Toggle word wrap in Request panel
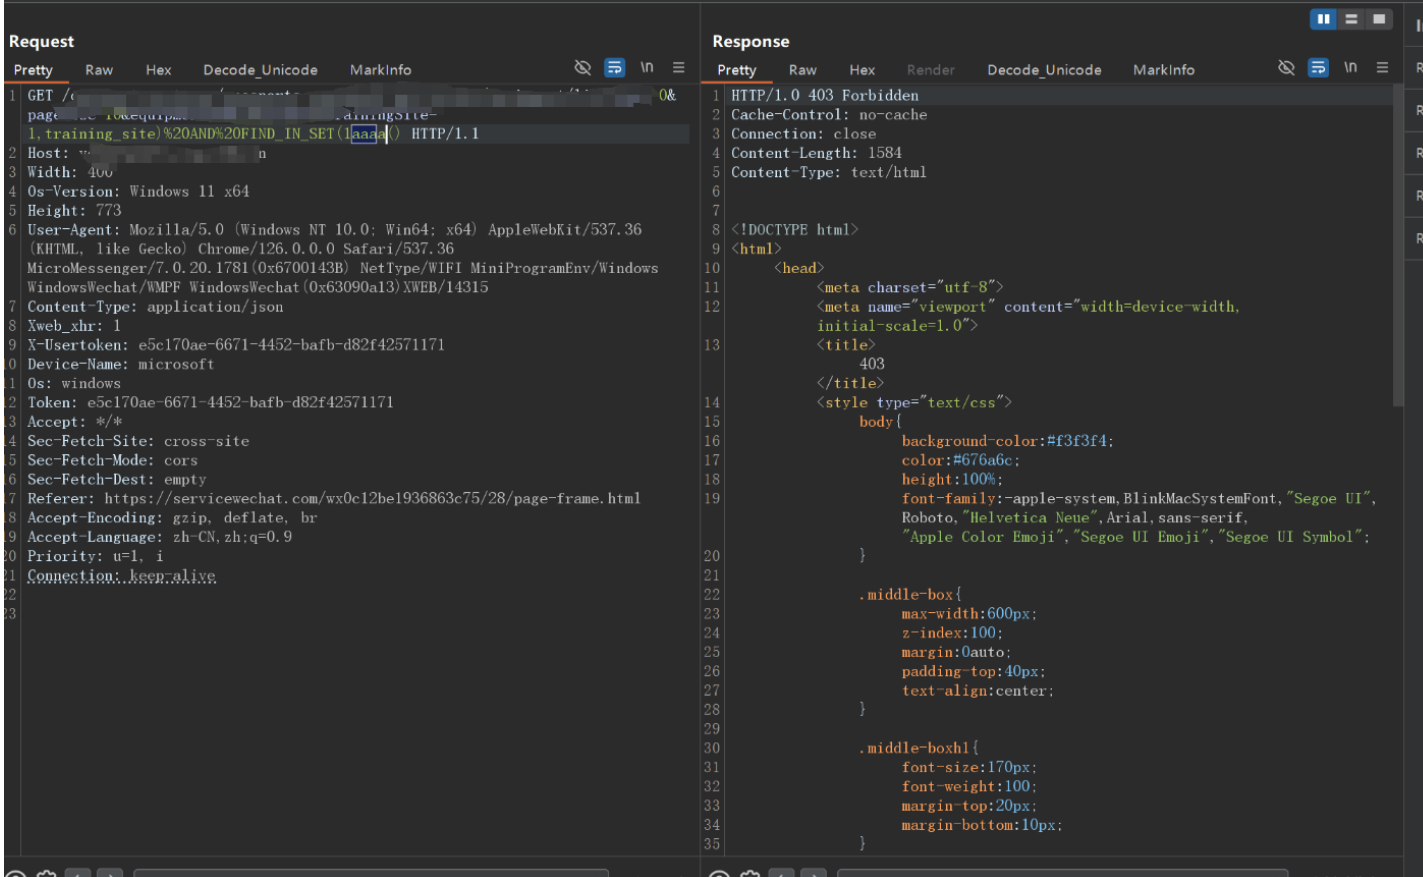This screenshot has width=1423, height=877. point(615,67)
